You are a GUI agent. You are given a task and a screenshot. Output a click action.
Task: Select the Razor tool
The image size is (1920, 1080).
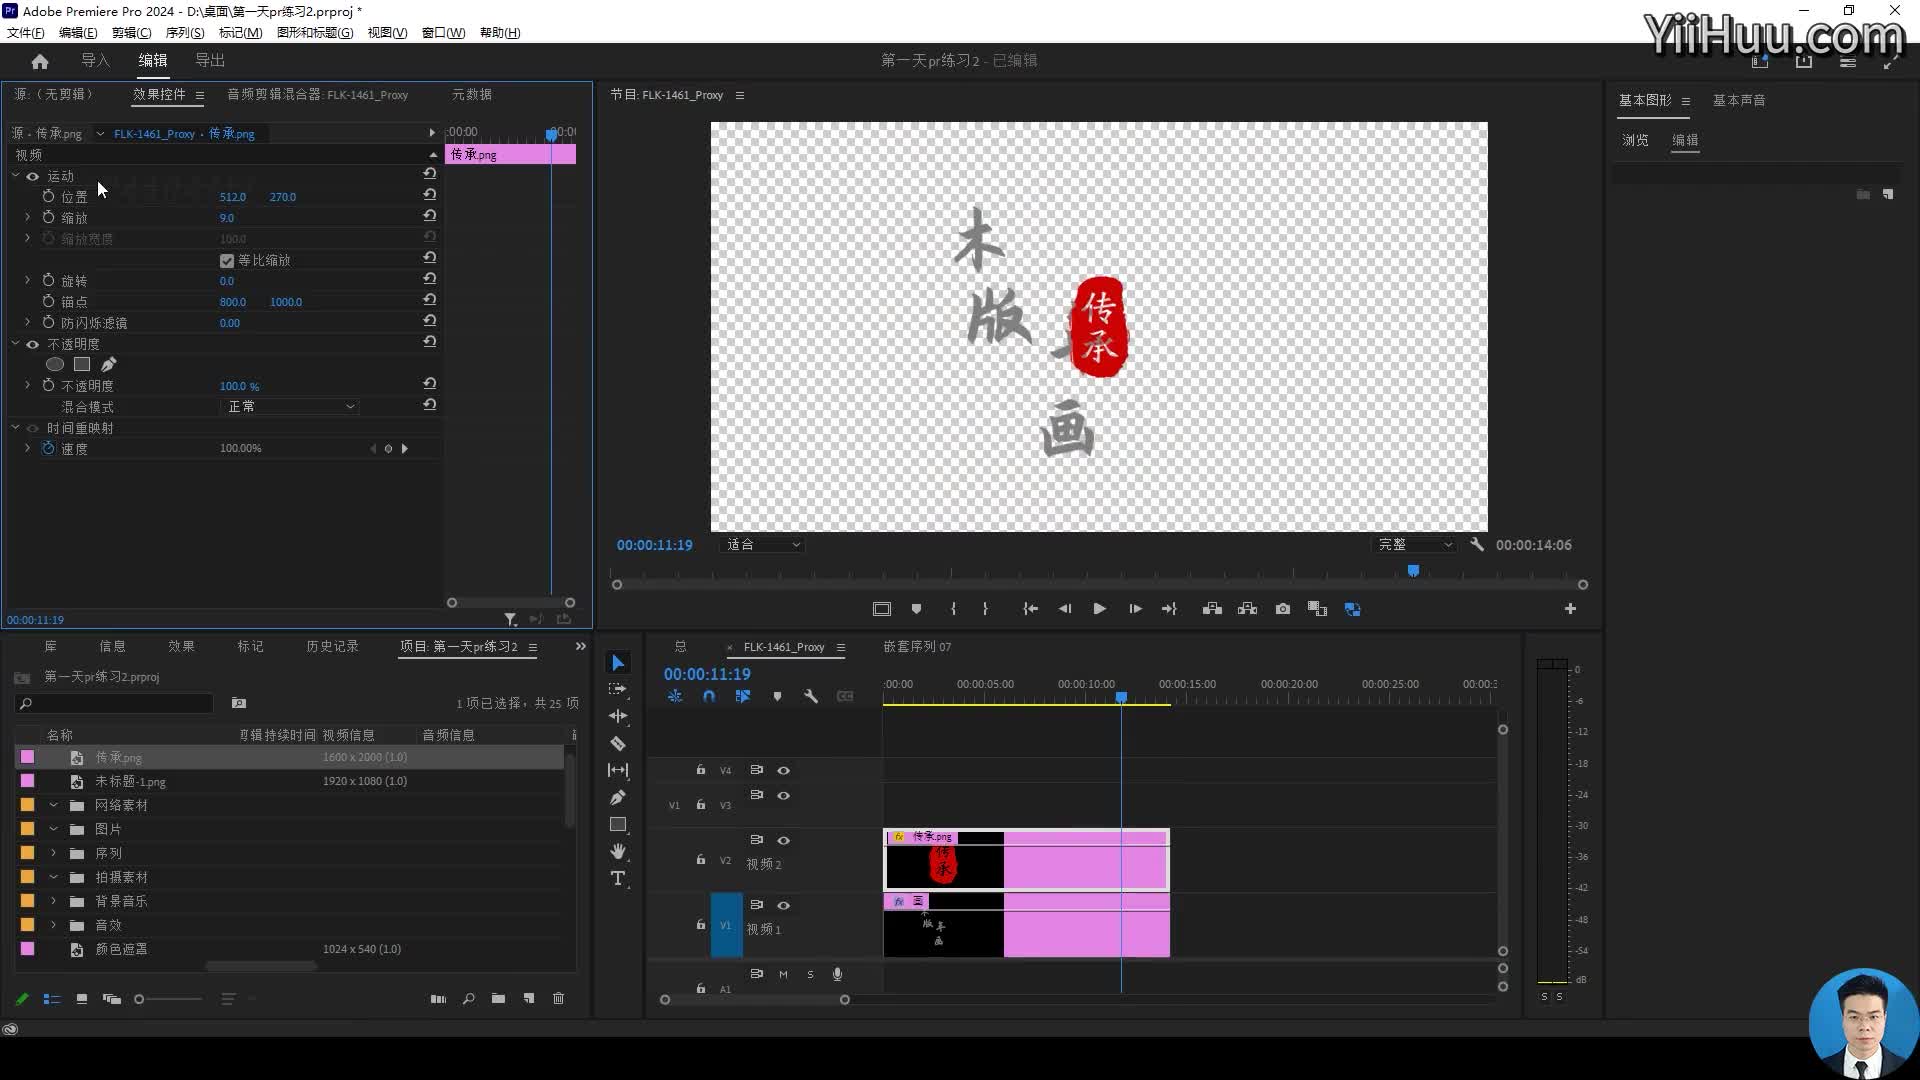(x=618, y=743)
